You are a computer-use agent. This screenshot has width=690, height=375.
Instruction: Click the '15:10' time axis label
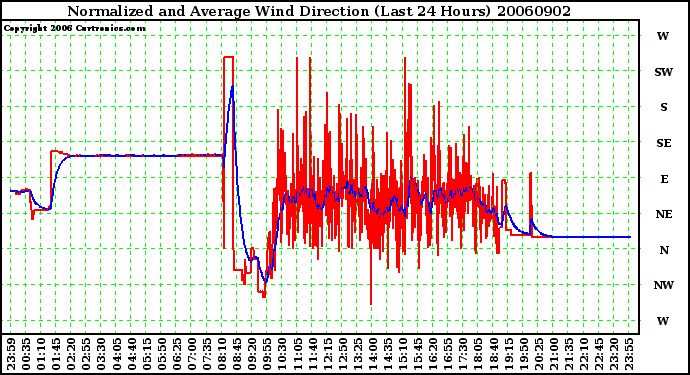(403, 354)
